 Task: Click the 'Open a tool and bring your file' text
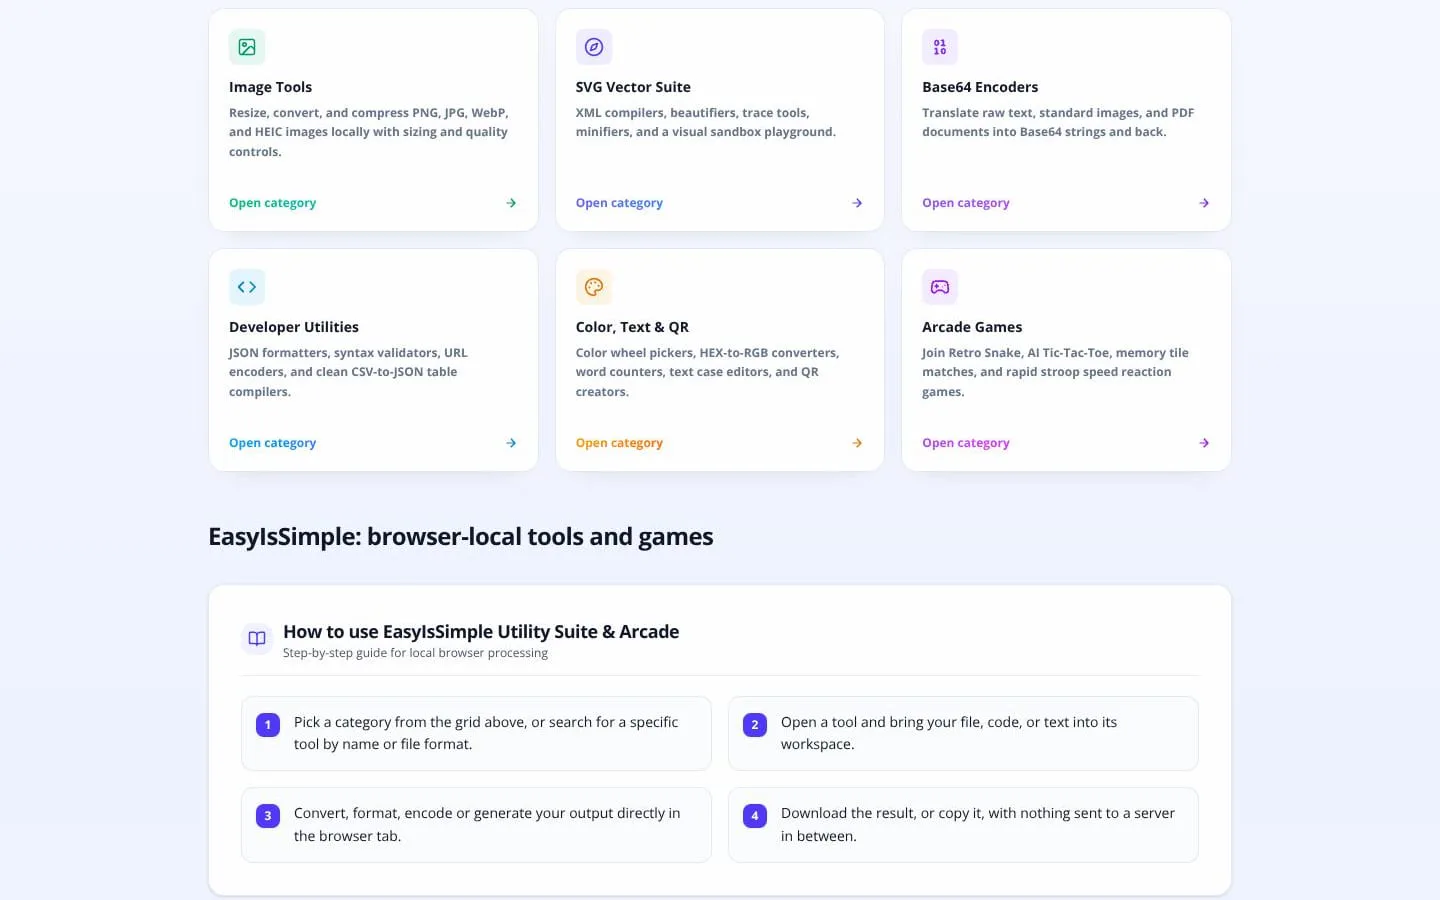pos(949,733)
